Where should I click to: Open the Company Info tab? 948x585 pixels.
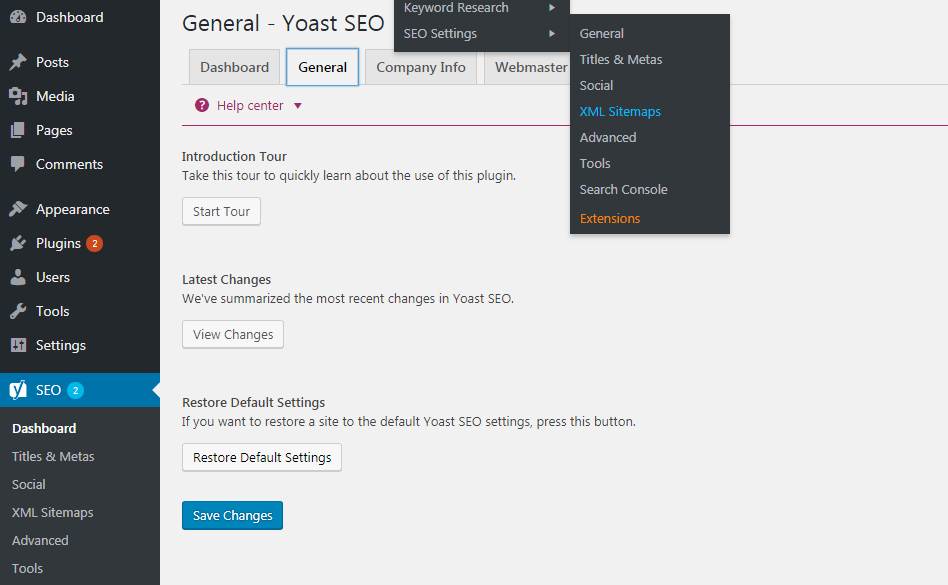coord(421,67)
